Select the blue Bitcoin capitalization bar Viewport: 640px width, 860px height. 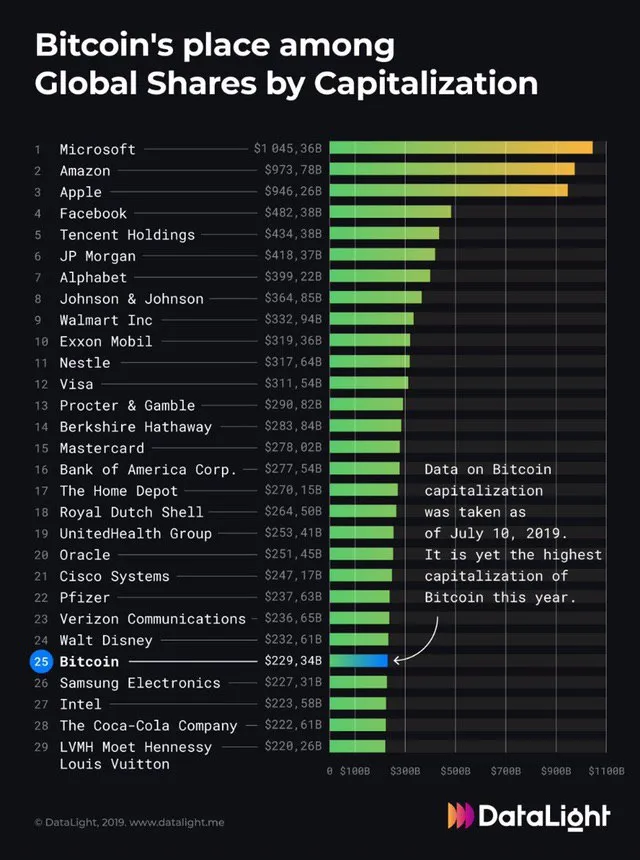click(x=359, y=661)
